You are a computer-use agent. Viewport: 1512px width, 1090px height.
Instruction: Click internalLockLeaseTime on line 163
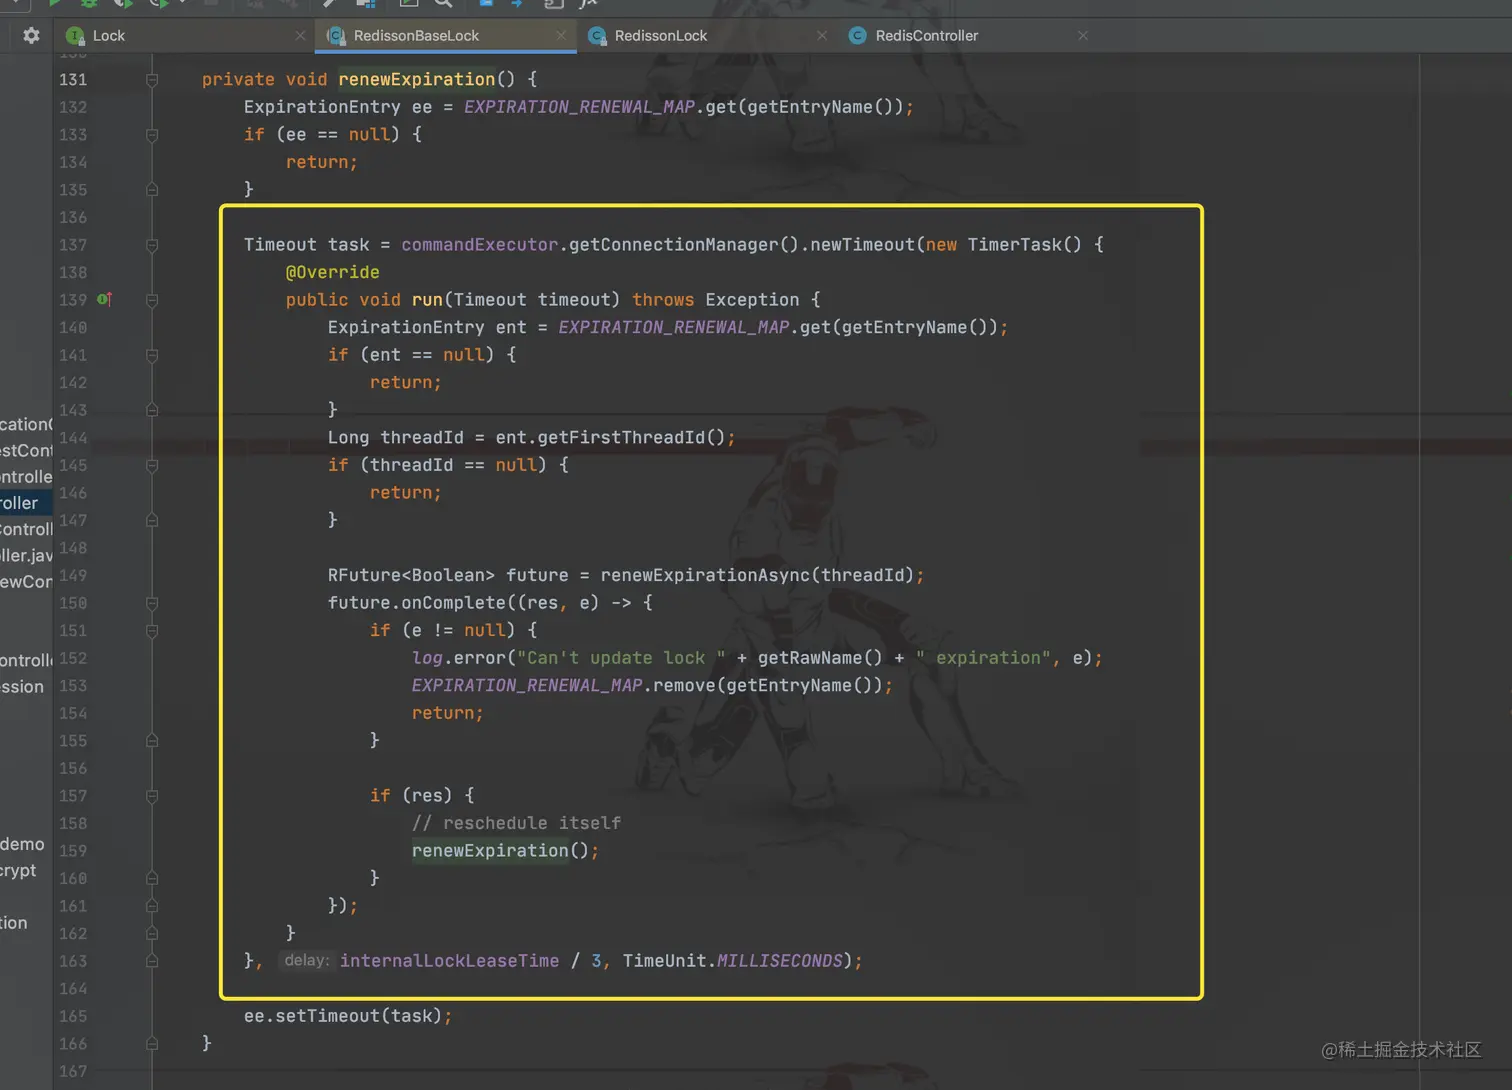click(449, 960)
